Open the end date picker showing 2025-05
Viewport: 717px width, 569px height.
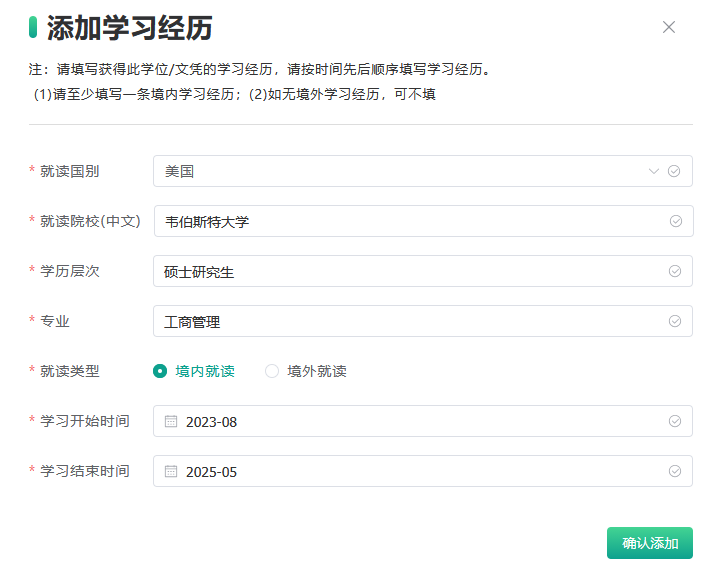(x=400, y=471)
